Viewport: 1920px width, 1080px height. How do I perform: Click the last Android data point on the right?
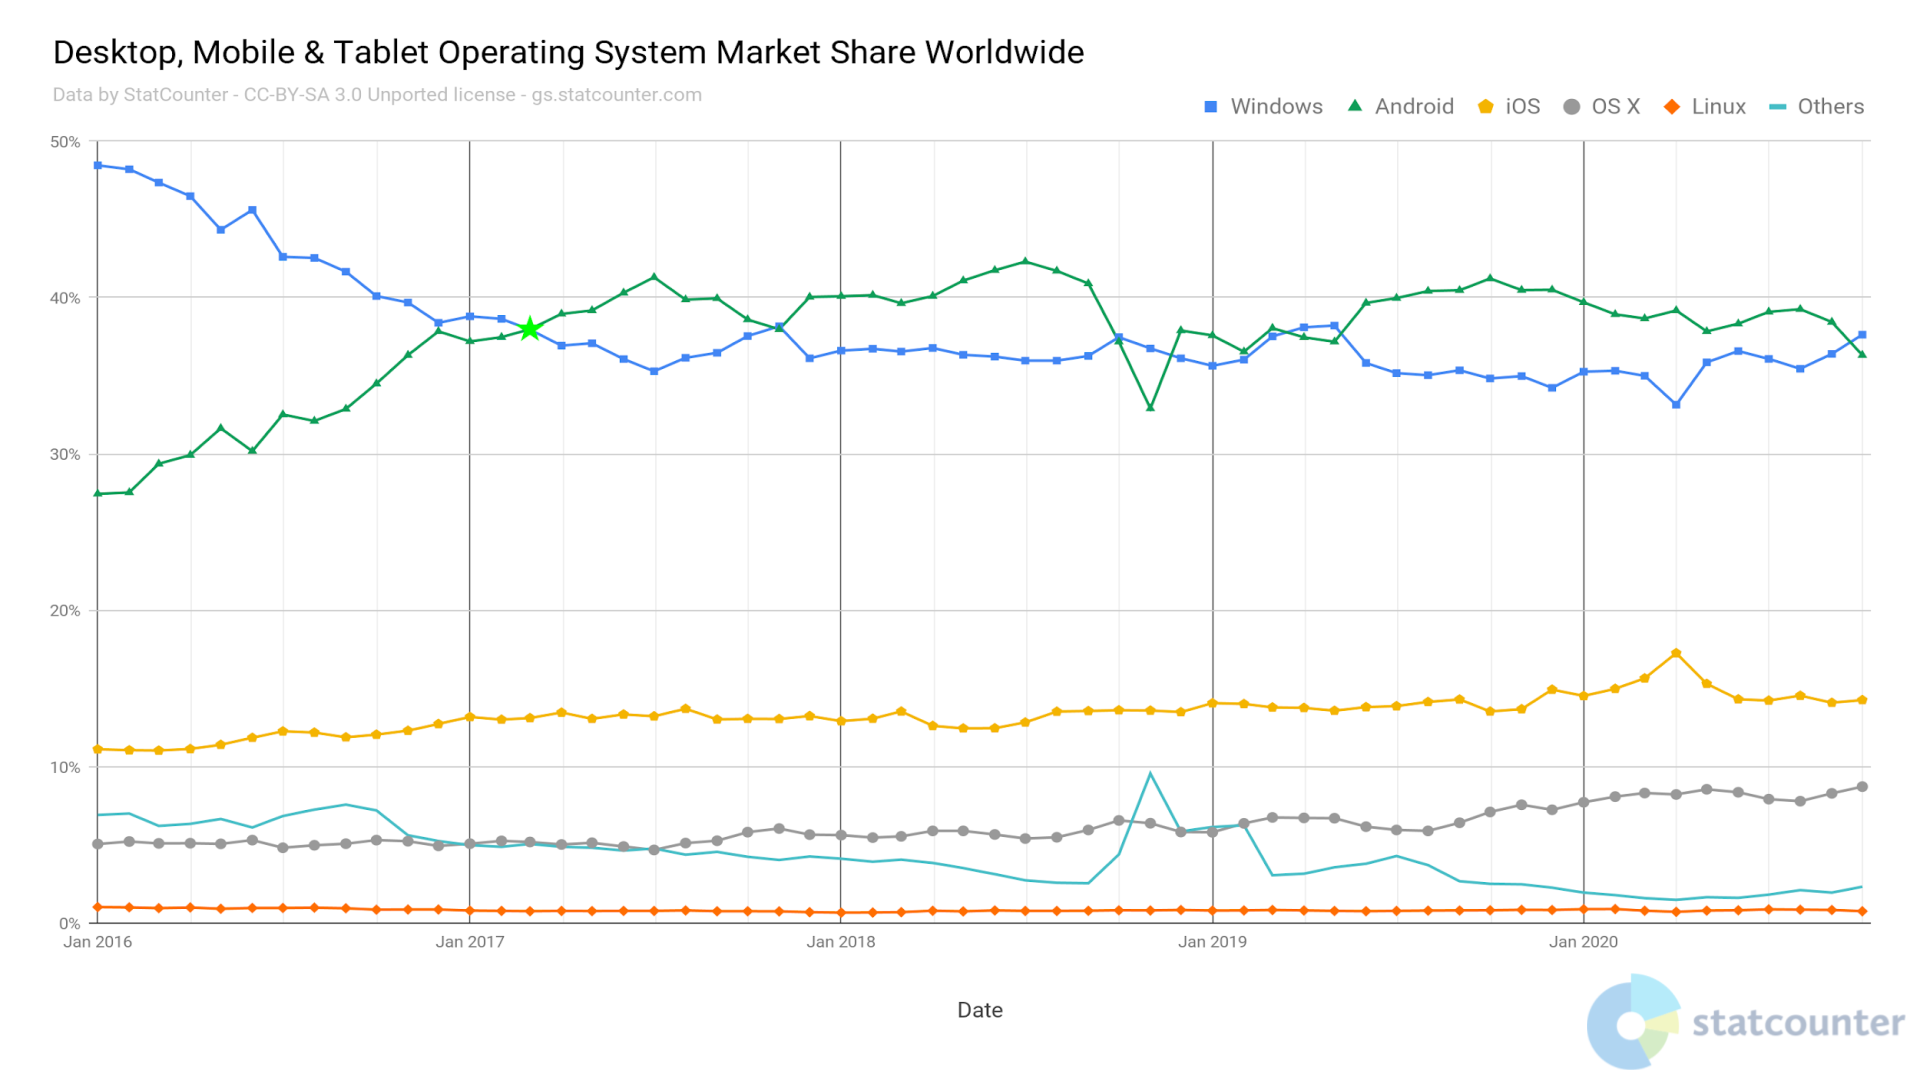(1862, 354)
